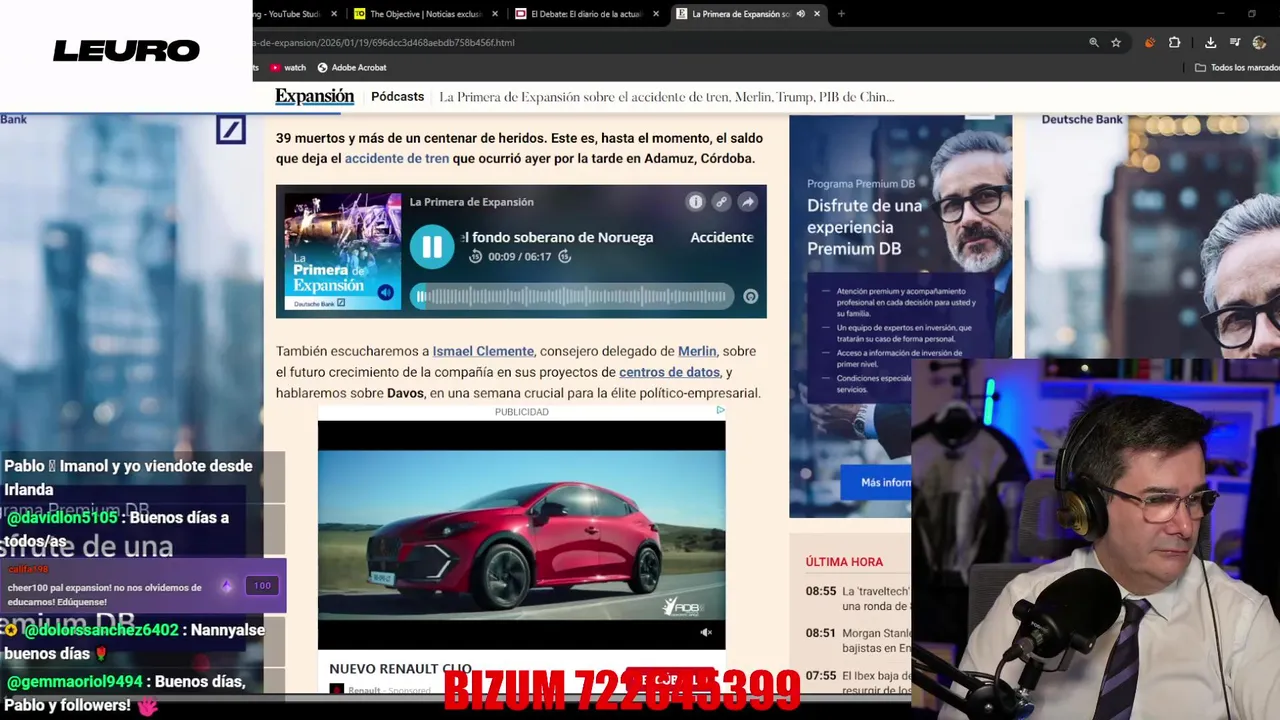This screenshot has height=720, width=1280.
Task: Pause the La Primera de Expansión podcast
Action: tap(432, 247)
